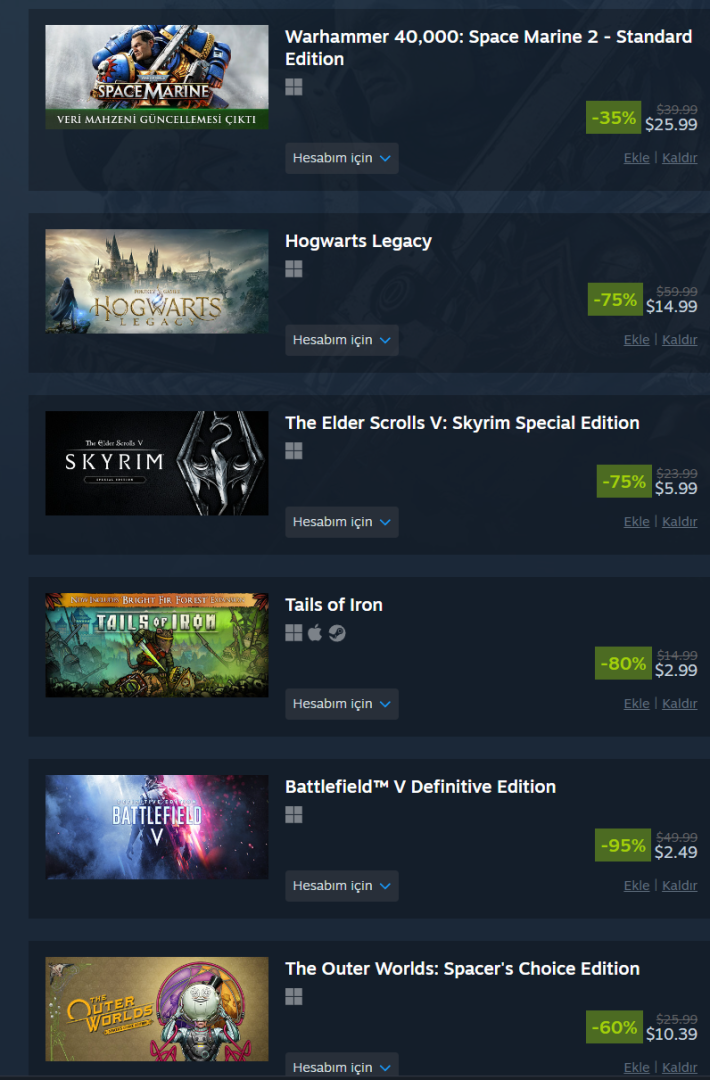This screenshot has height=1080, width=710.
Task: Expand 'Hesabım için' dropdown for Battlefield V
Action: click(x=342, y=885)
